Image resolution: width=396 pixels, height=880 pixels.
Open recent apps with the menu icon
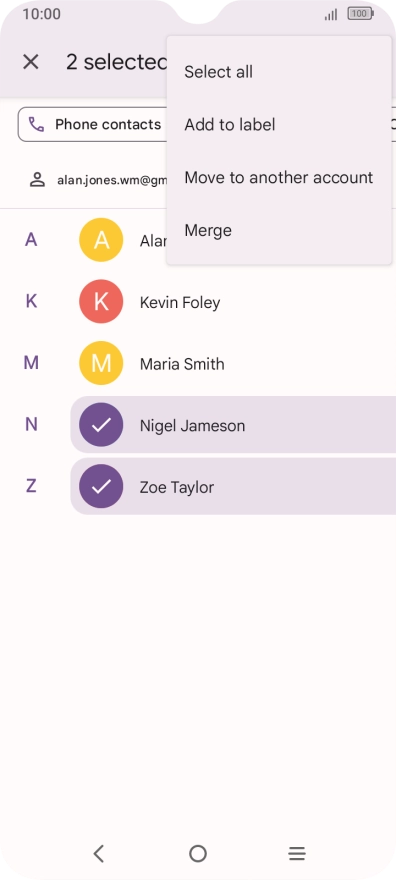[297, 854]
